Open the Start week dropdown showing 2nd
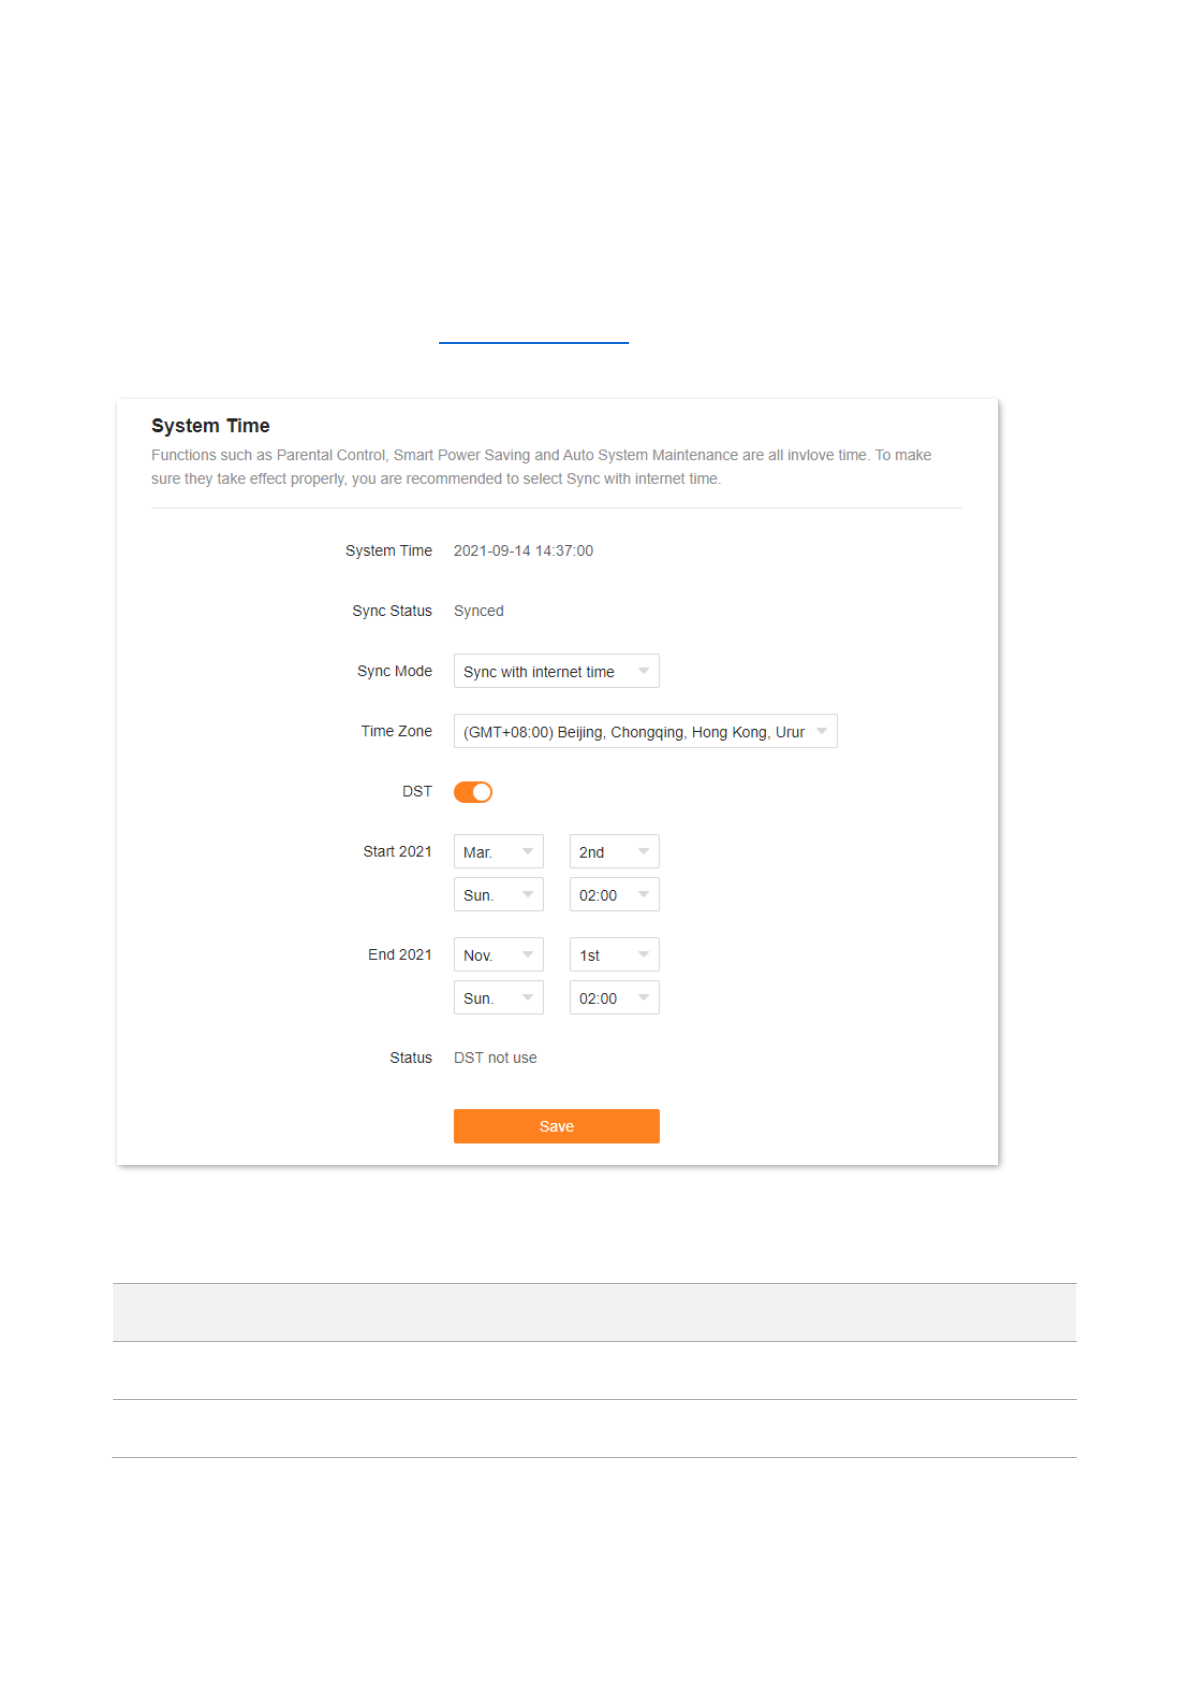1191x1684 pixels. [614, 852]
